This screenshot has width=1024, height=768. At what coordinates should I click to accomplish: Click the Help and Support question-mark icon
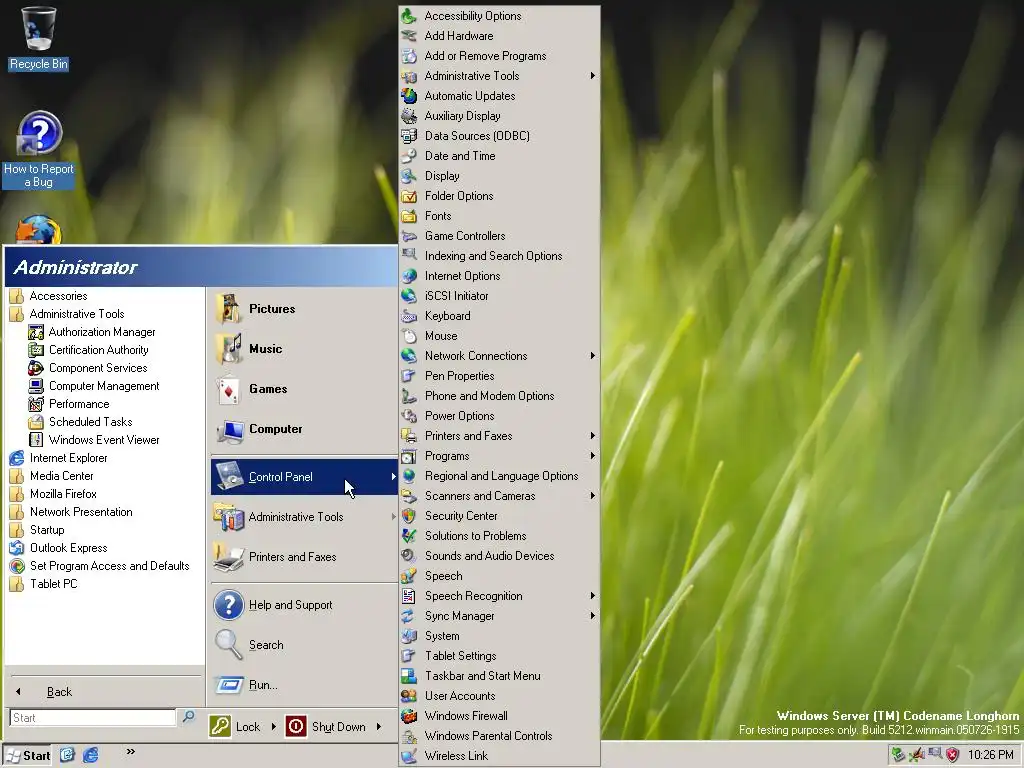point(229,605)
